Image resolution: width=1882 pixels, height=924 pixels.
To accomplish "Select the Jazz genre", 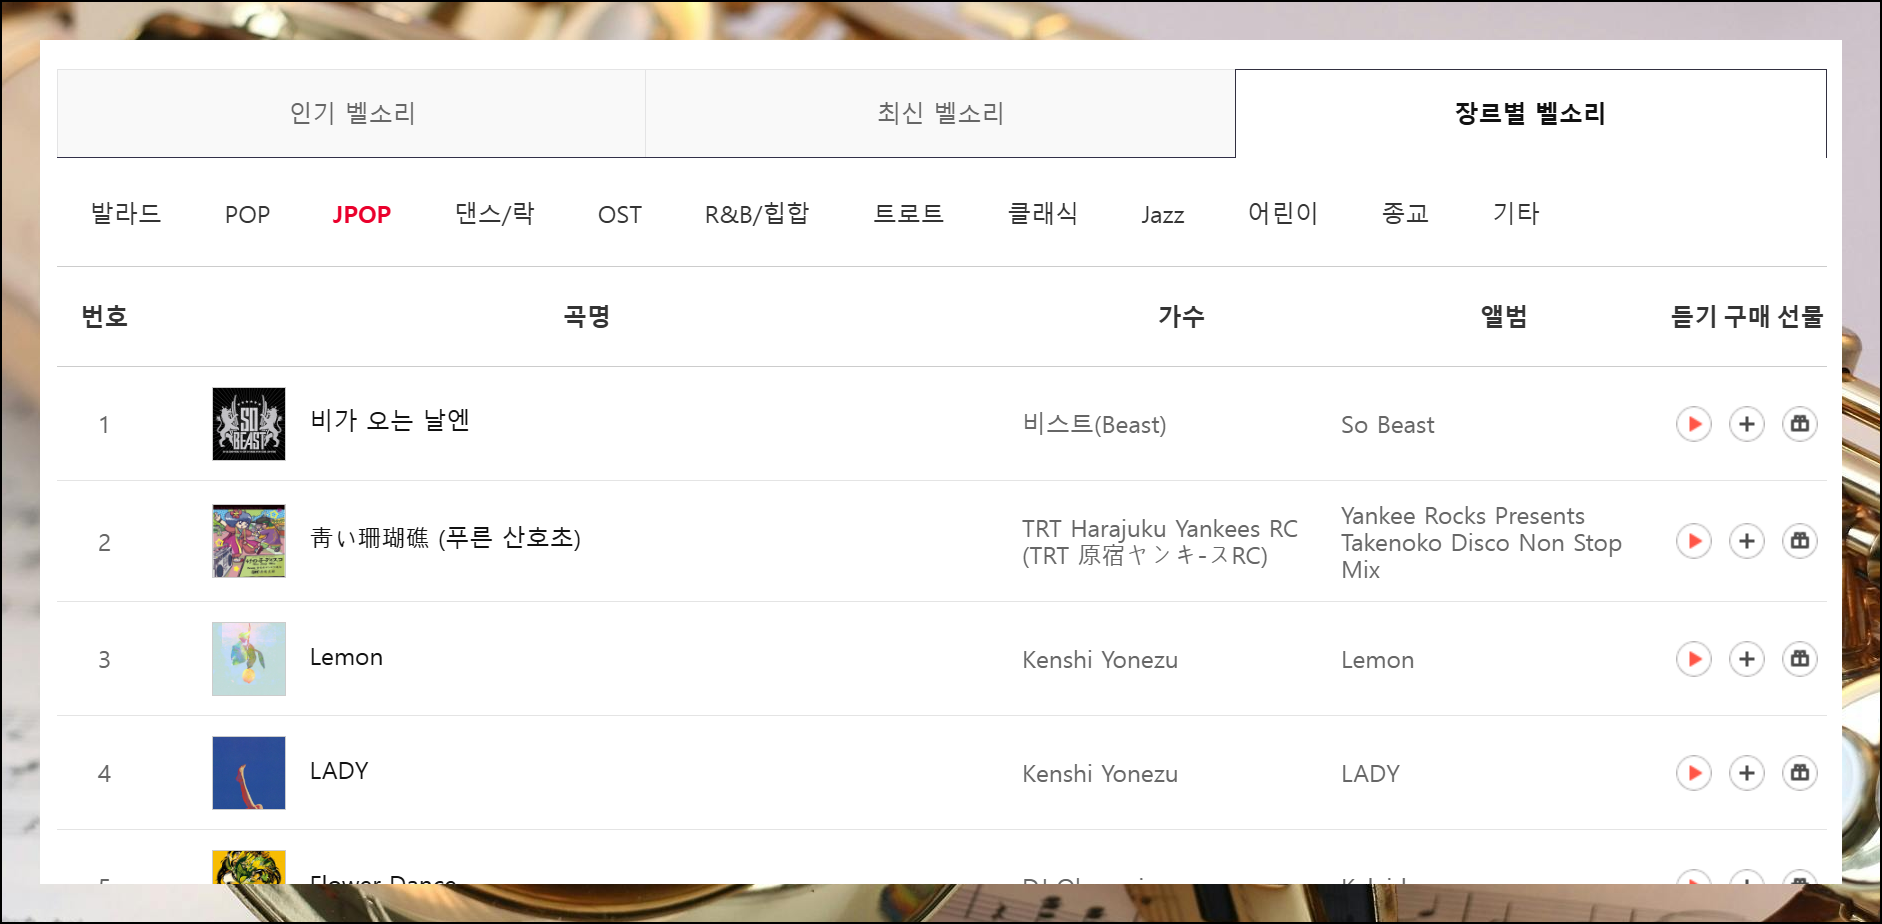I will 1163,215.
